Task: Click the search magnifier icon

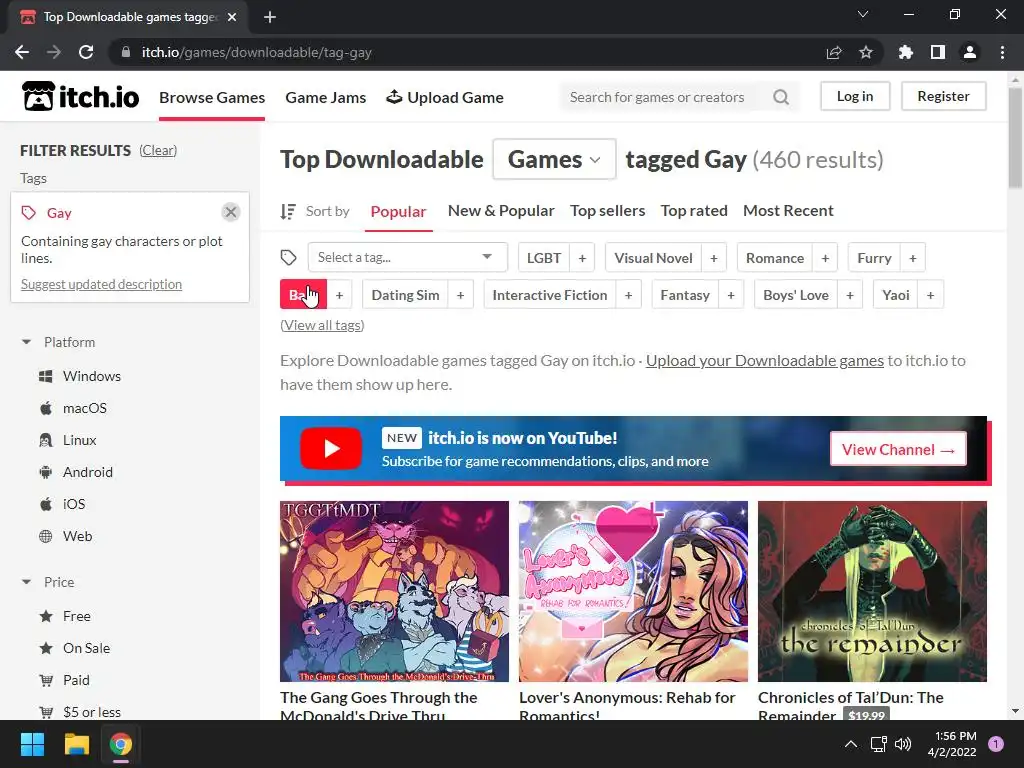Action: [780, 97]
